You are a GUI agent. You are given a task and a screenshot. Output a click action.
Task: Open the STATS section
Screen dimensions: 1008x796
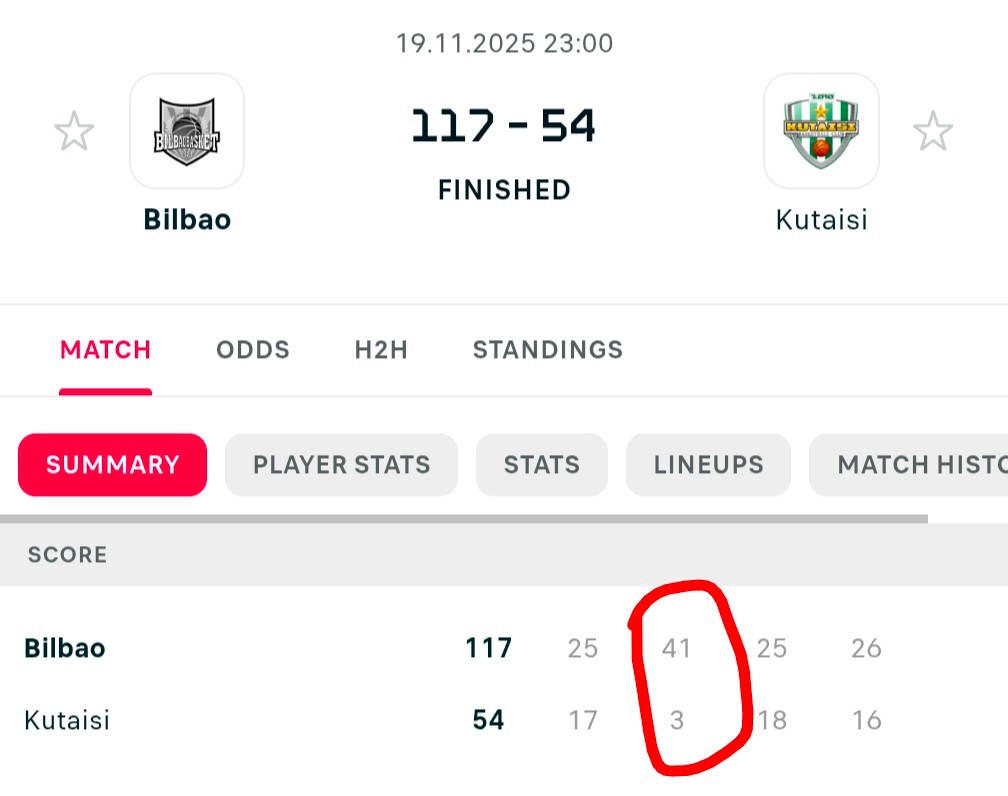541,465
